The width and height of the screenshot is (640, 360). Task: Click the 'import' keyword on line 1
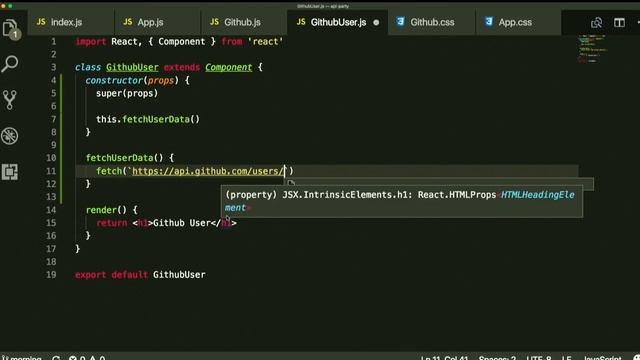(x=91, y=42)
